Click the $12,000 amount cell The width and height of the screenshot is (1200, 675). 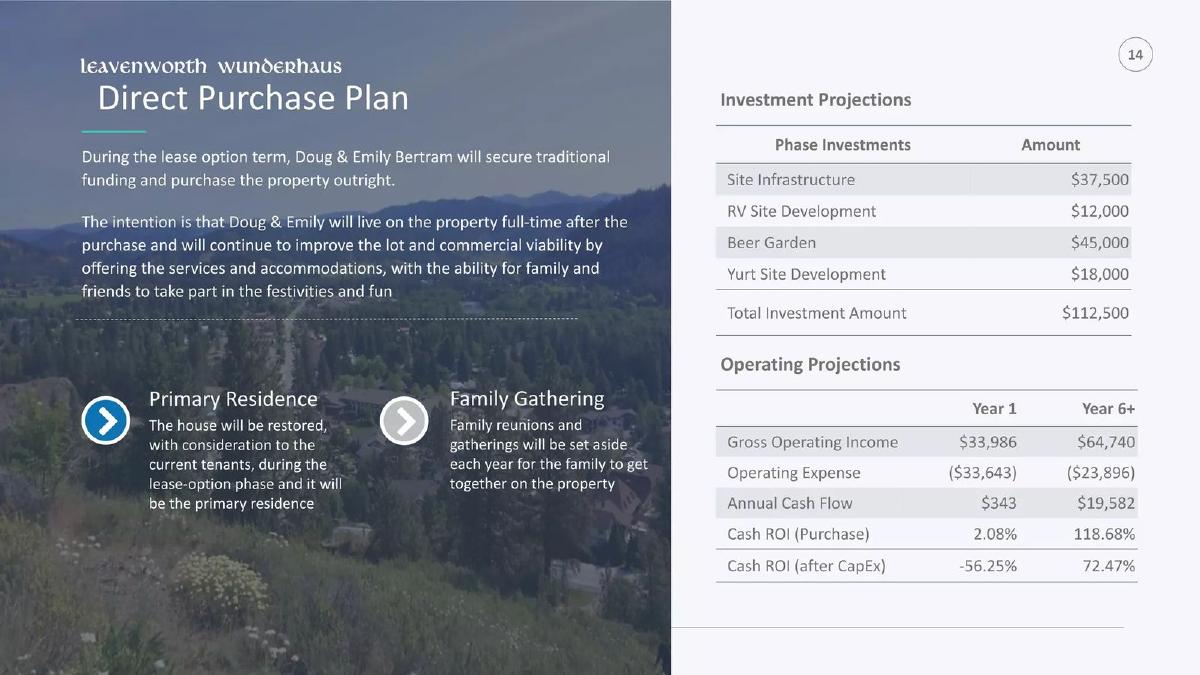(1100, 212)
